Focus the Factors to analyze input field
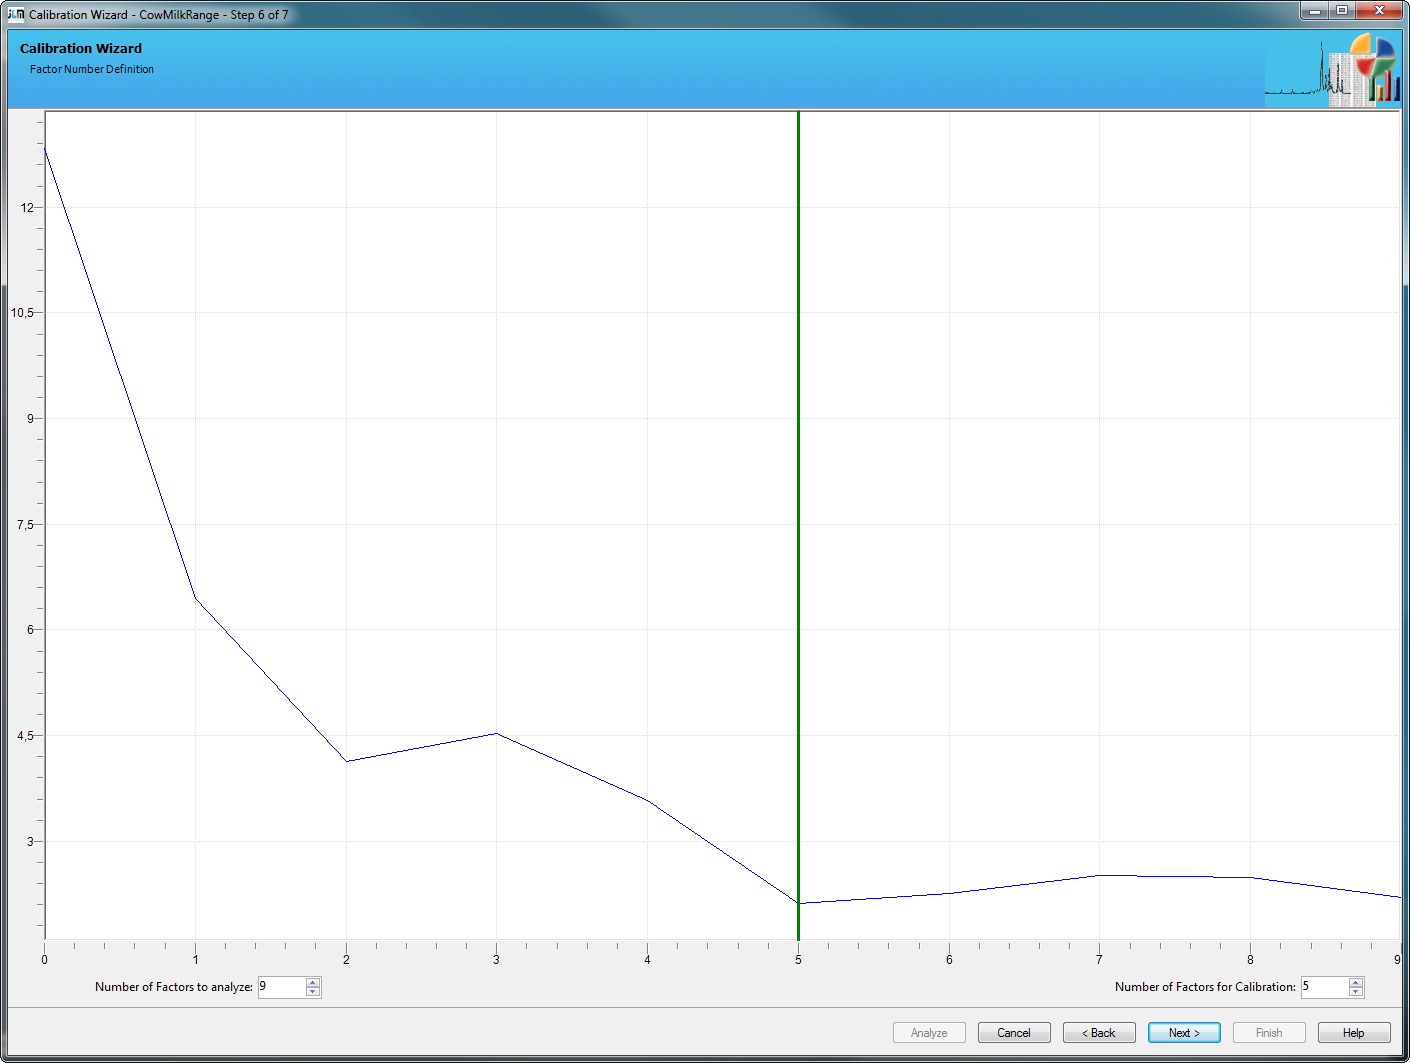1410x1063 pixels. [x=281, y=987]
